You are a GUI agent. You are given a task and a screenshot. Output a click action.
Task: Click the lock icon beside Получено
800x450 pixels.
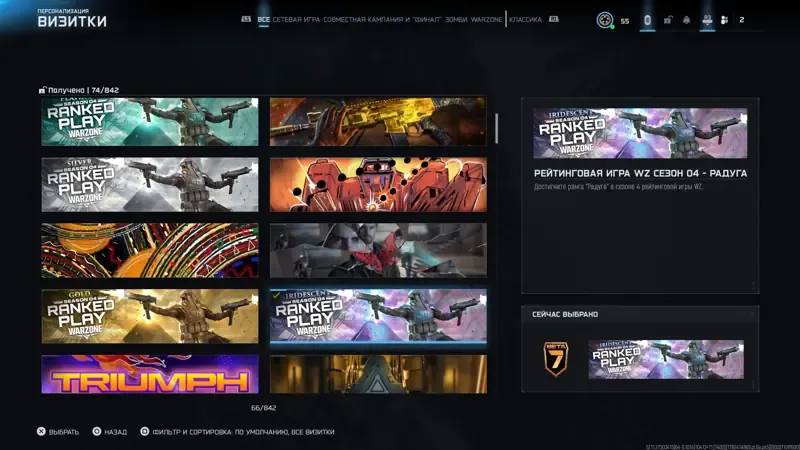(42, 90)
